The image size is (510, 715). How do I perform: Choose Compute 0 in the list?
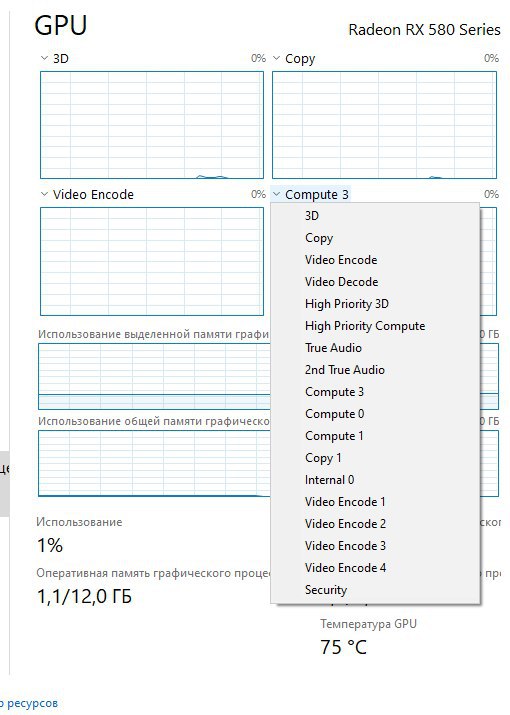[x=375, y=414]
